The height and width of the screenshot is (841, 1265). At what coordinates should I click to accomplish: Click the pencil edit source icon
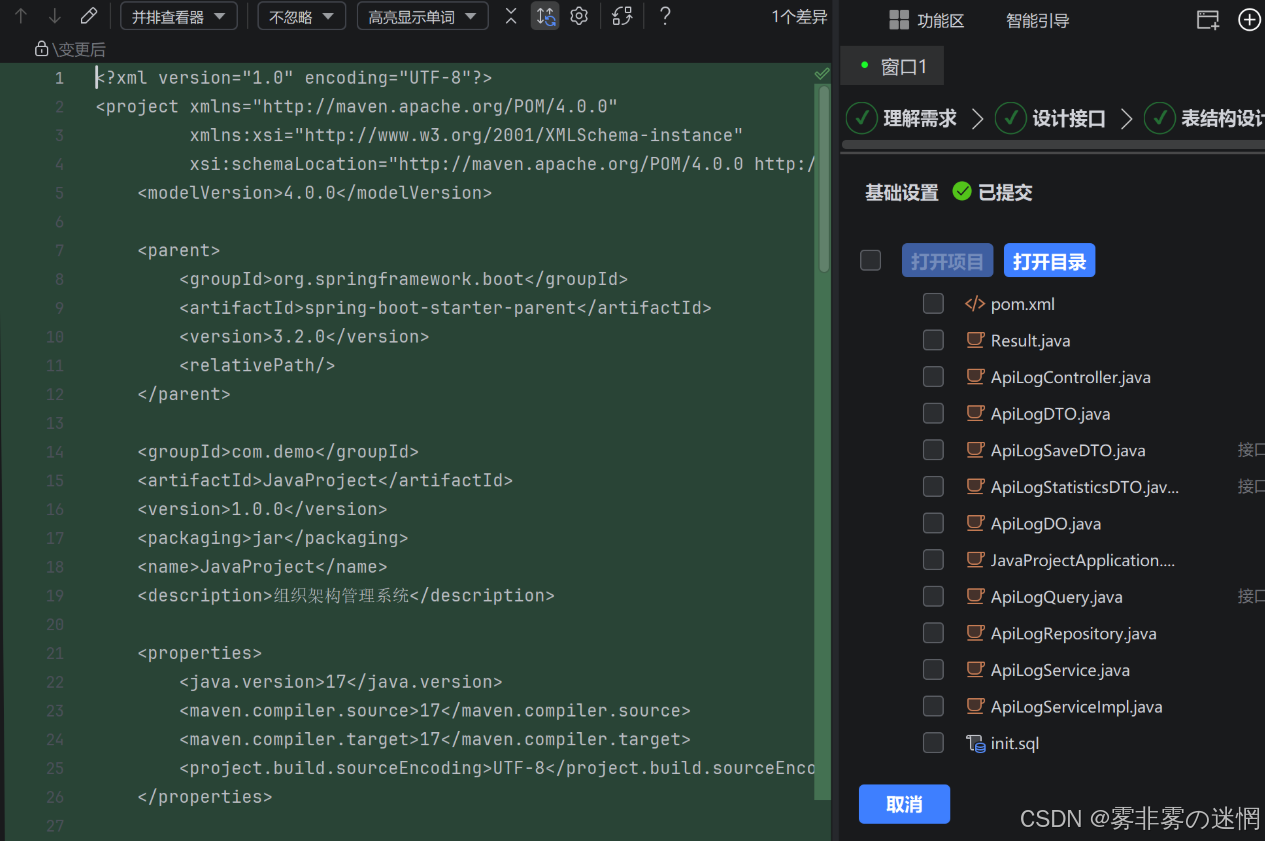tap(88, 16)
